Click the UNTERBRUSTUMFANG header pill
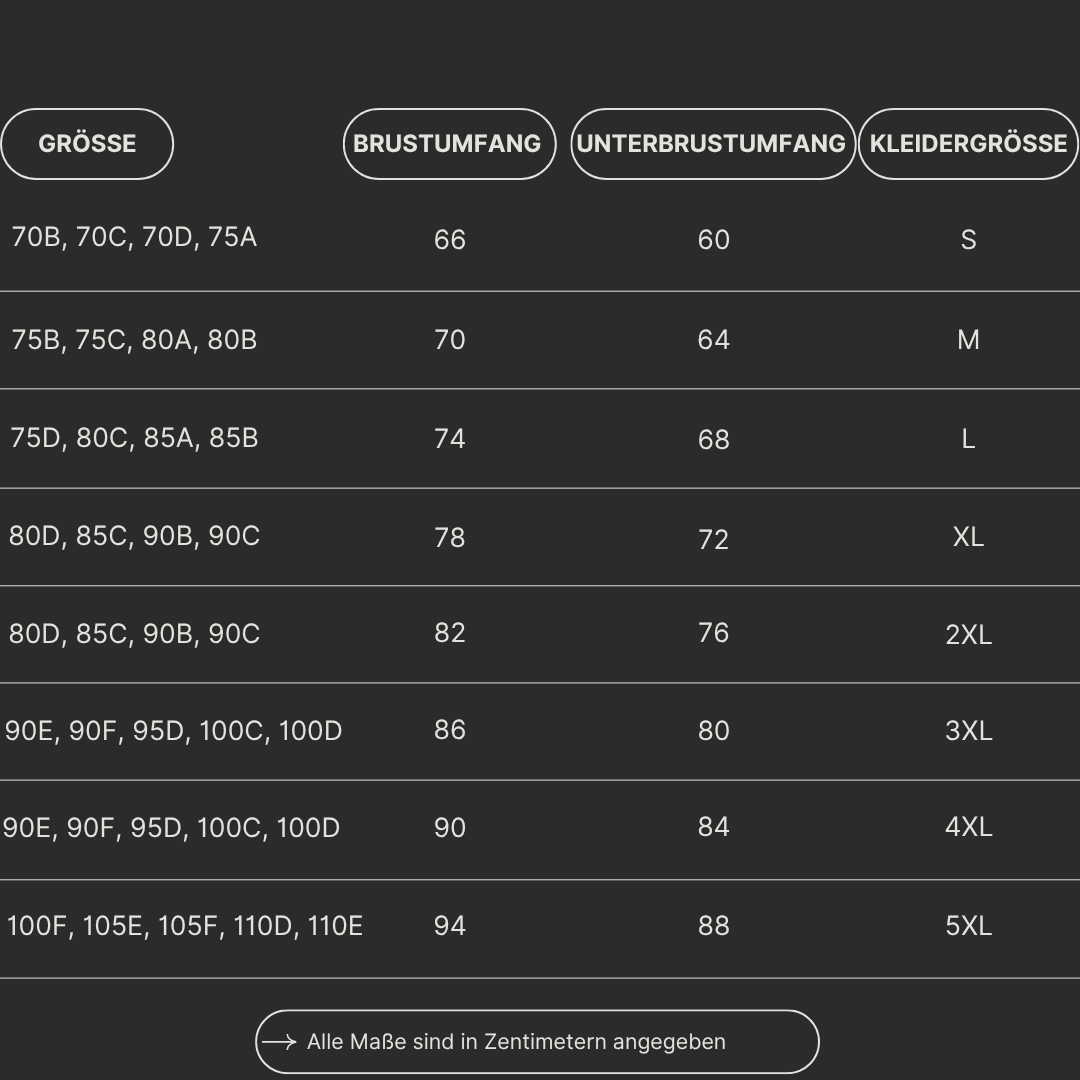 (x=713, y=144)
